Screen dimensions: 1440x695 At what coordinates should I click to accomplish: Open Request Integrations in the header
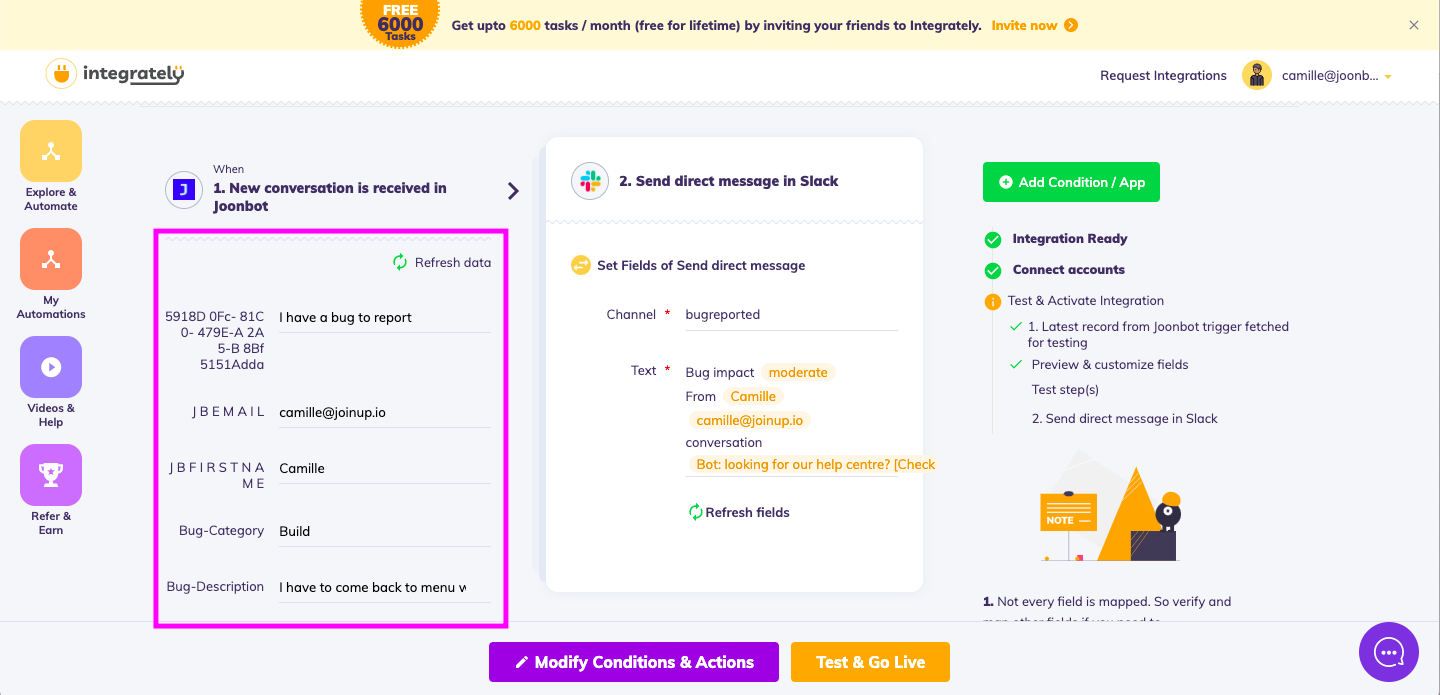(1163, 75)
